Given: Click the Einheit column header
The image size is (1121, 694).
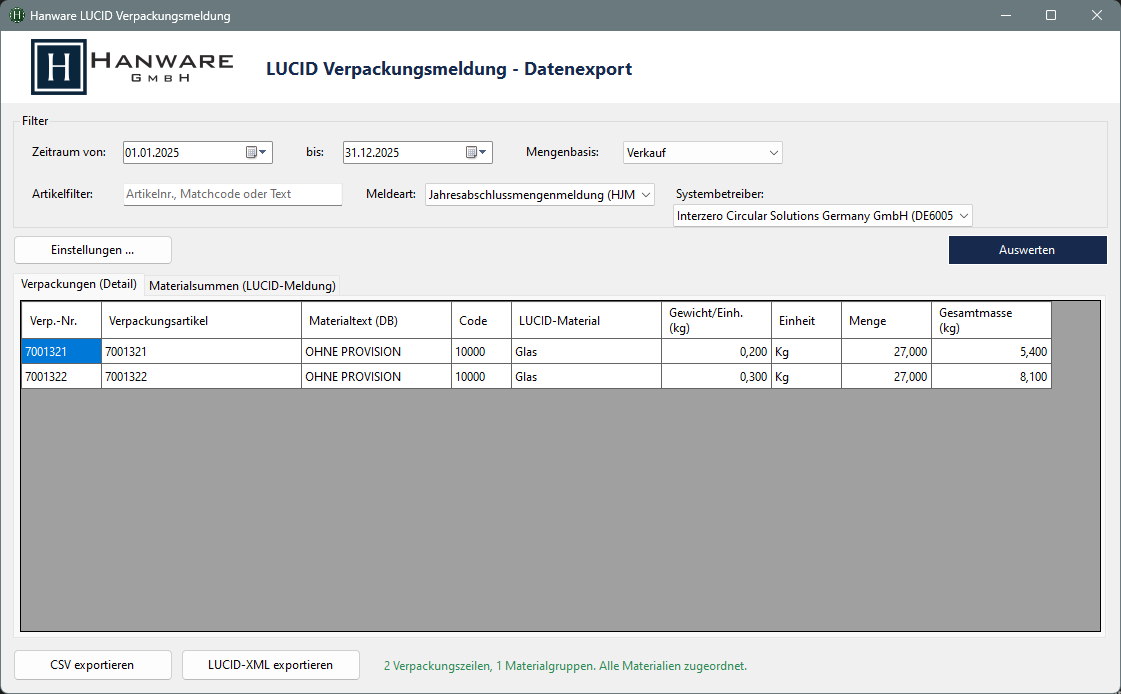Looking at the screenshot, I should pyautogui.click(x=806, y=320).
